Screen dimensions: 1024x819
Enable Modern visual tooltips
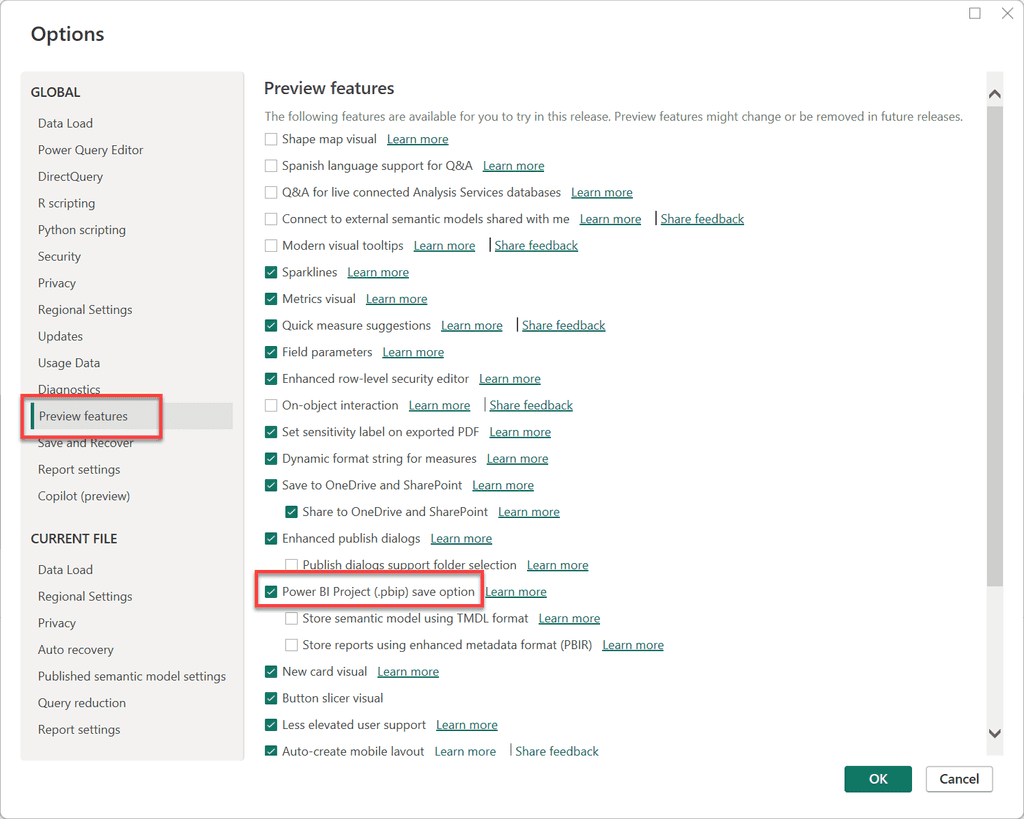270,245
